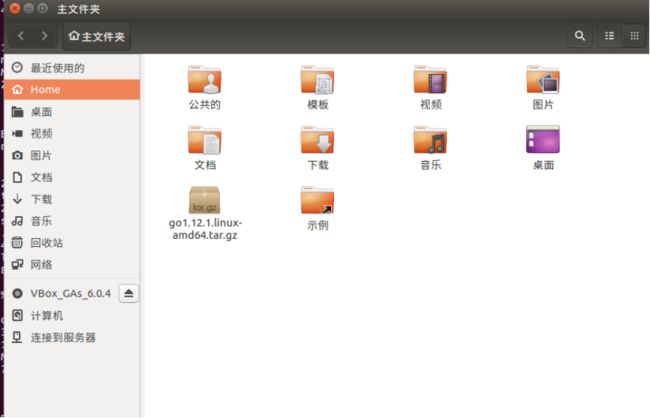650x418 pixels.
Task: Open 网络 in the sidebar
Action: tap(72, 265)
